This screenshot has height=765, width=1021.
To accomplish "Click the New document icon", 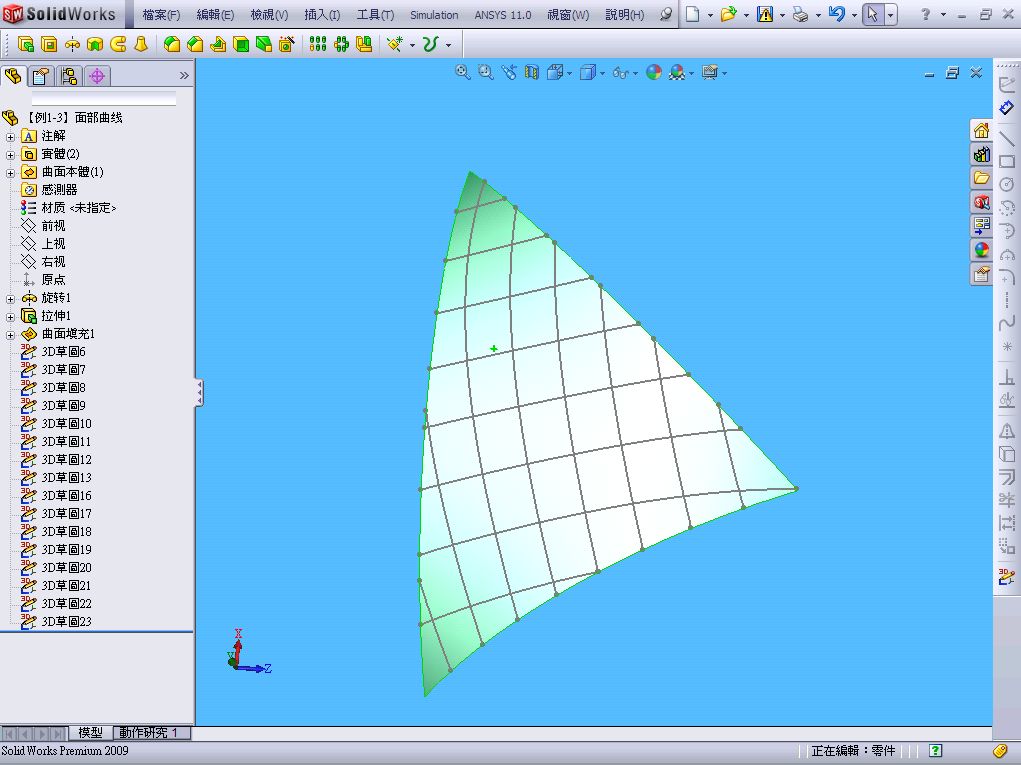I will 693,14.
